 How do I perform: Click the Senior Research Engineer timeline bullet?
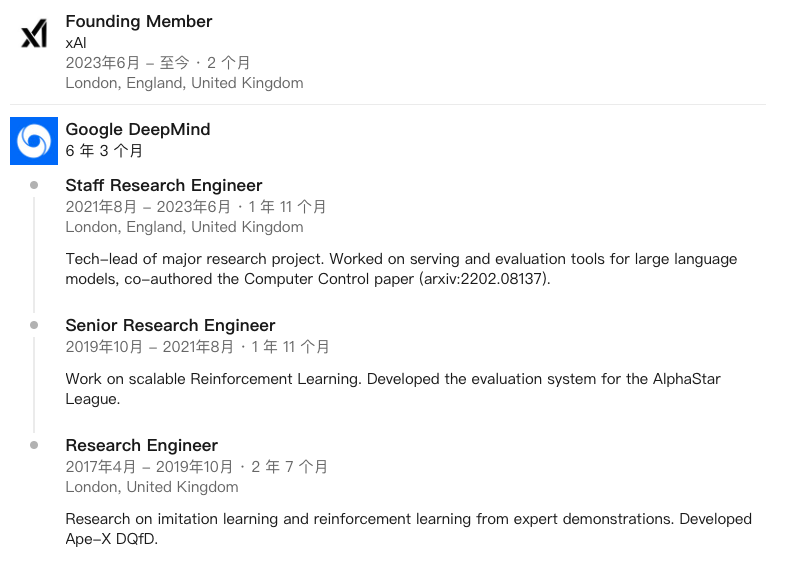(34, 325)
